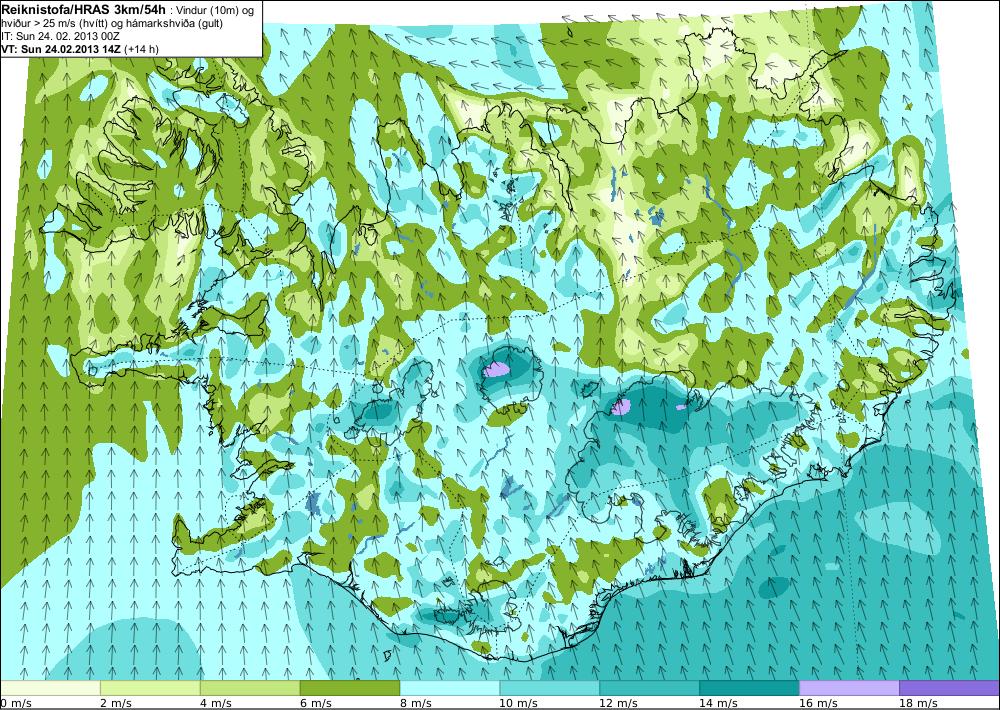
Task: Click the '10 m/s' legend label
Action: 518,703
